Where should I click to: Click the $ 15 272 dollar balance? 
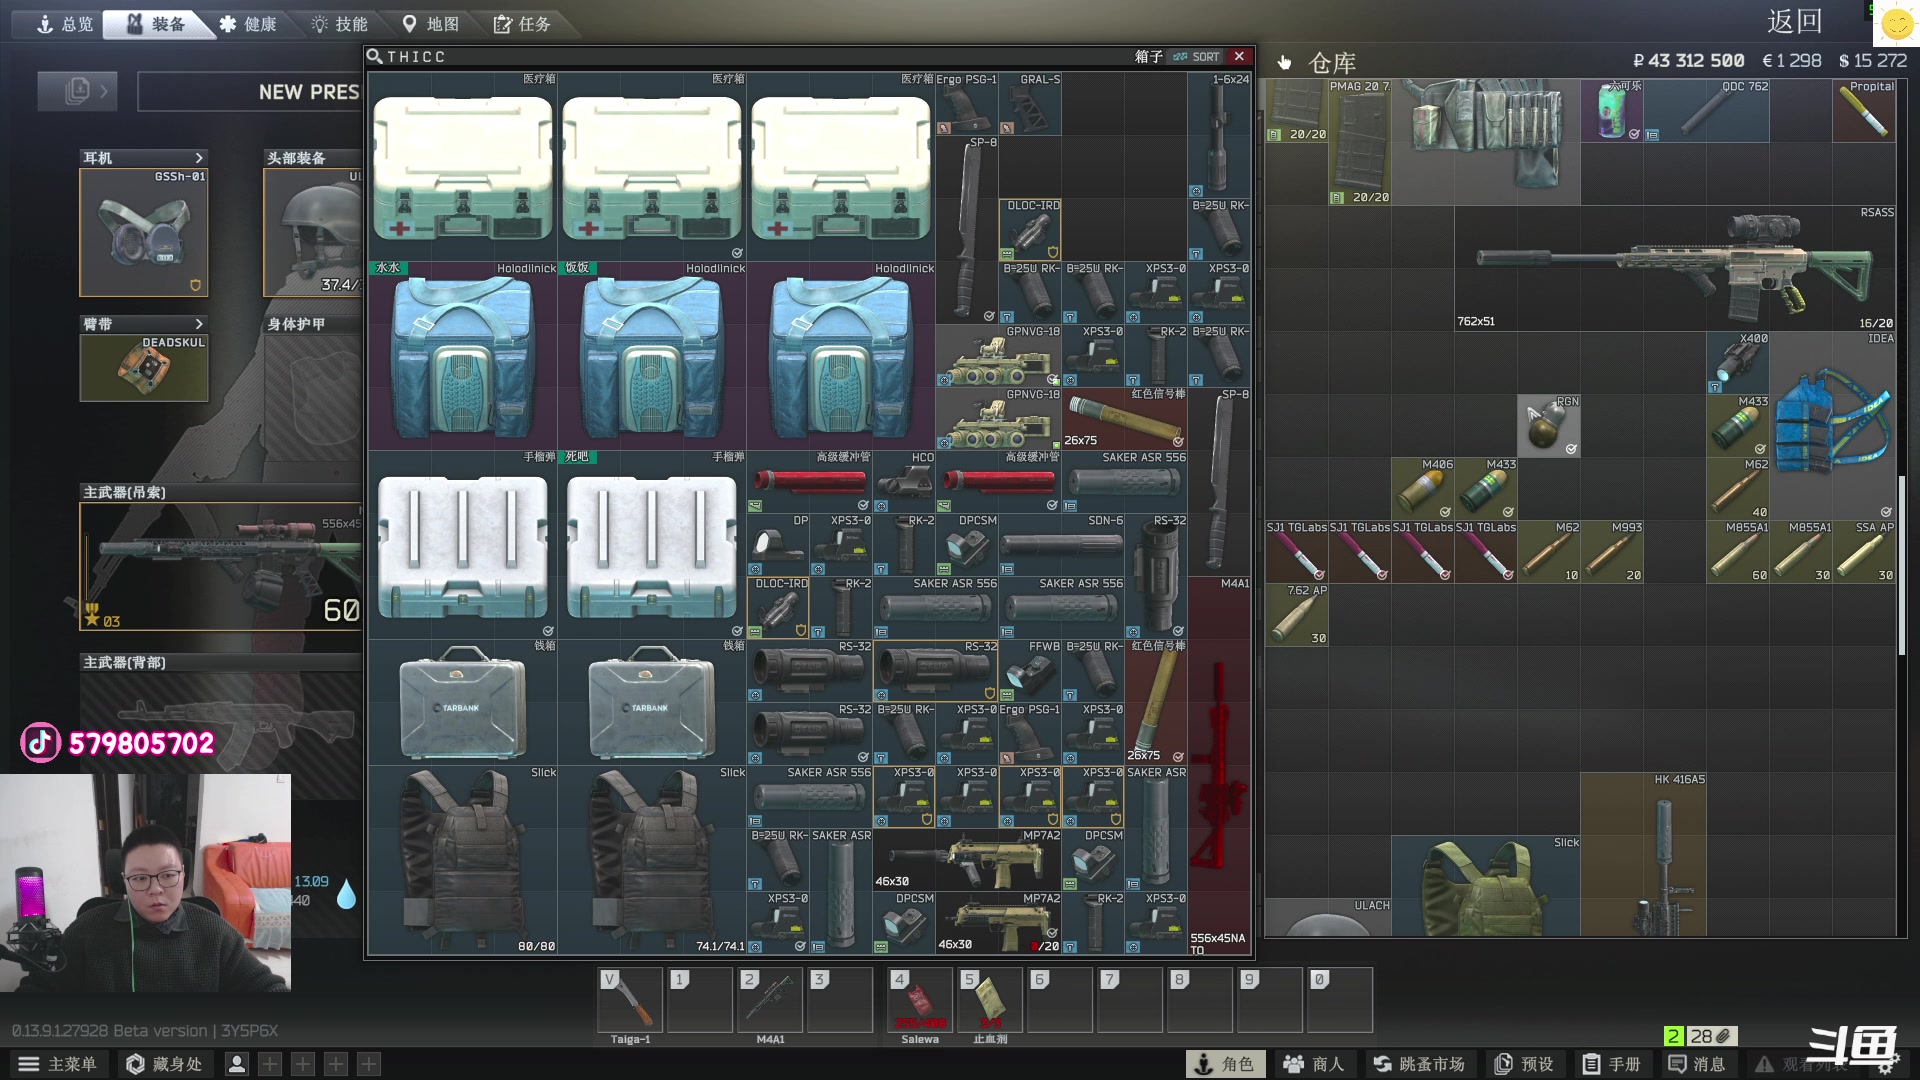[1873, 60]
